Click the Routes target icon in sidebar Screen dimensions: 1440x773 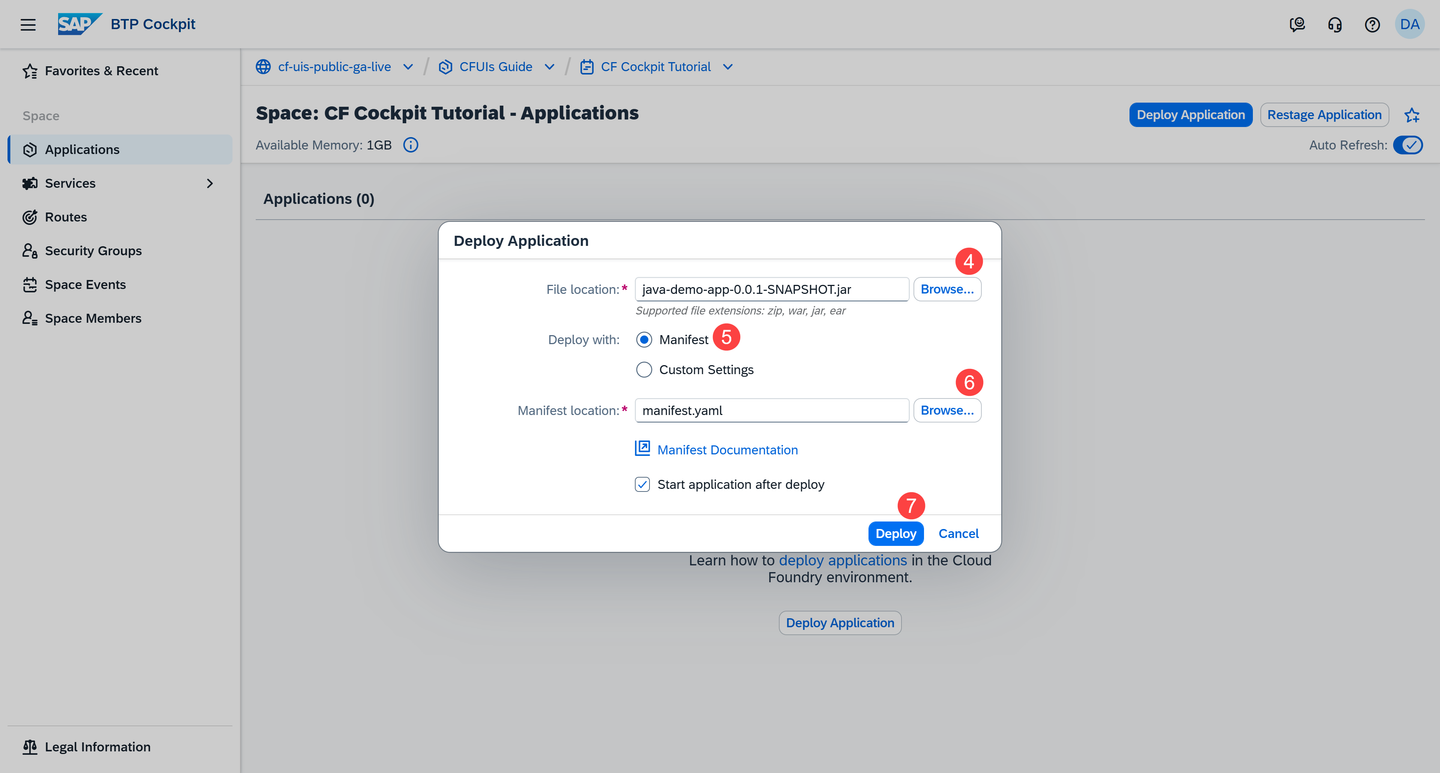(30, 217)
